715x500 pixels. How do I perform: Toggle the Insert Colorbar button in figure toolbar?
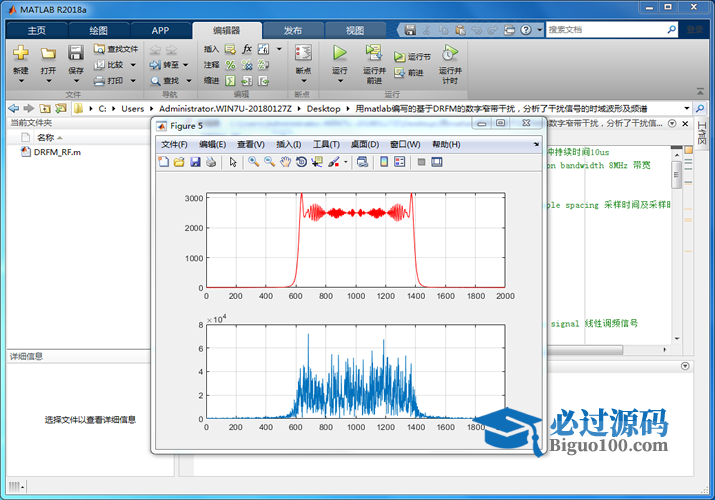point(384,162)
